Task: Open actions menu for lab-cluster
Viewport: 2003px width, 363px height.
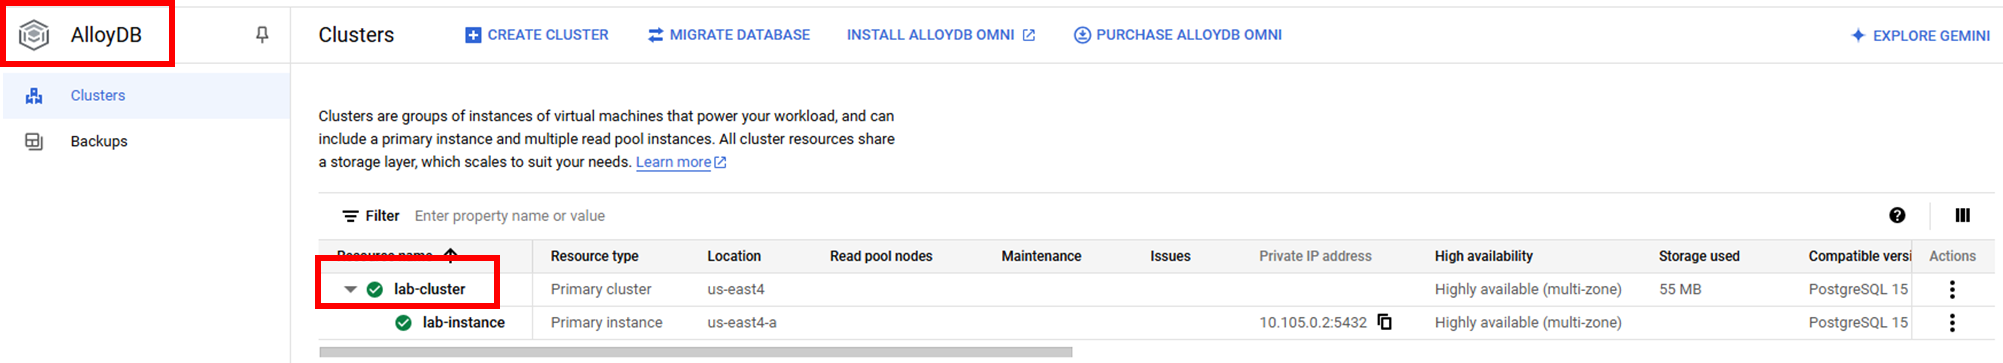Action: click(x=1952, y=289)
